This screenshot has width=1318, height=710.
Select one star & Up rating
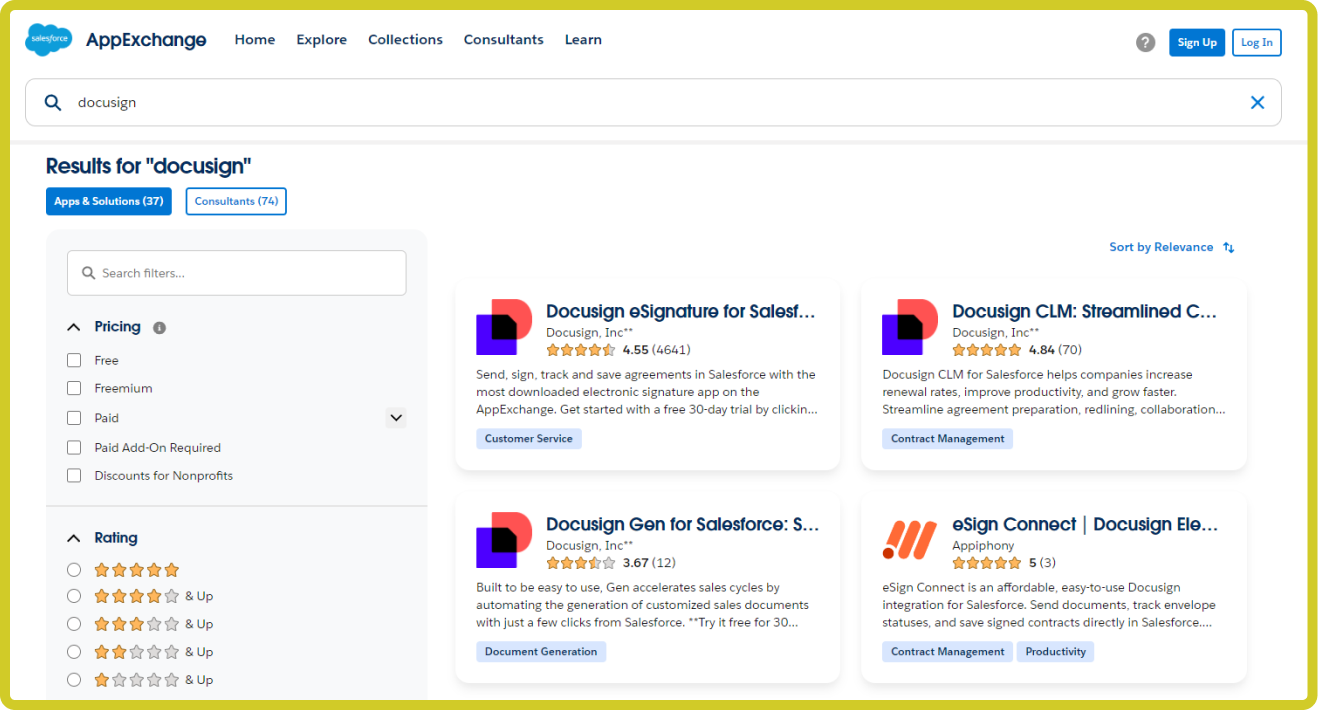click(74, 680)
